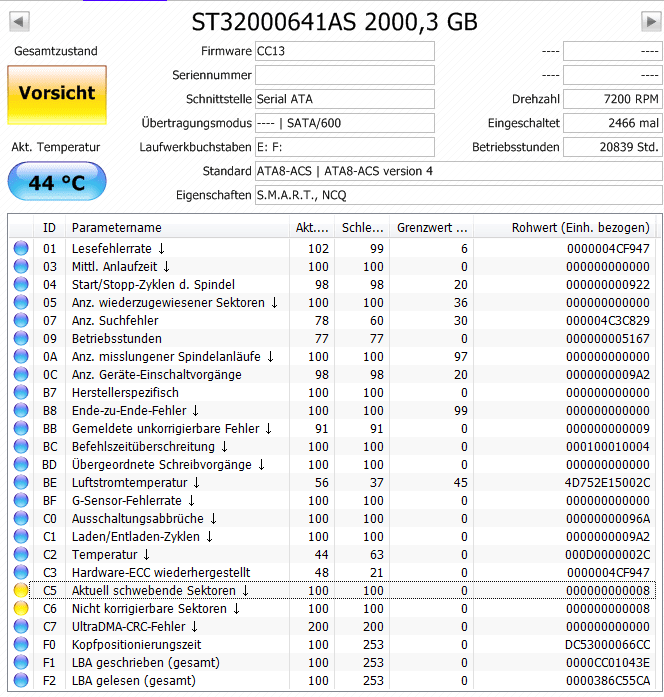664x697 pixels.
Task: Click blue status icon of row 0C
Action: pos(21,375)
